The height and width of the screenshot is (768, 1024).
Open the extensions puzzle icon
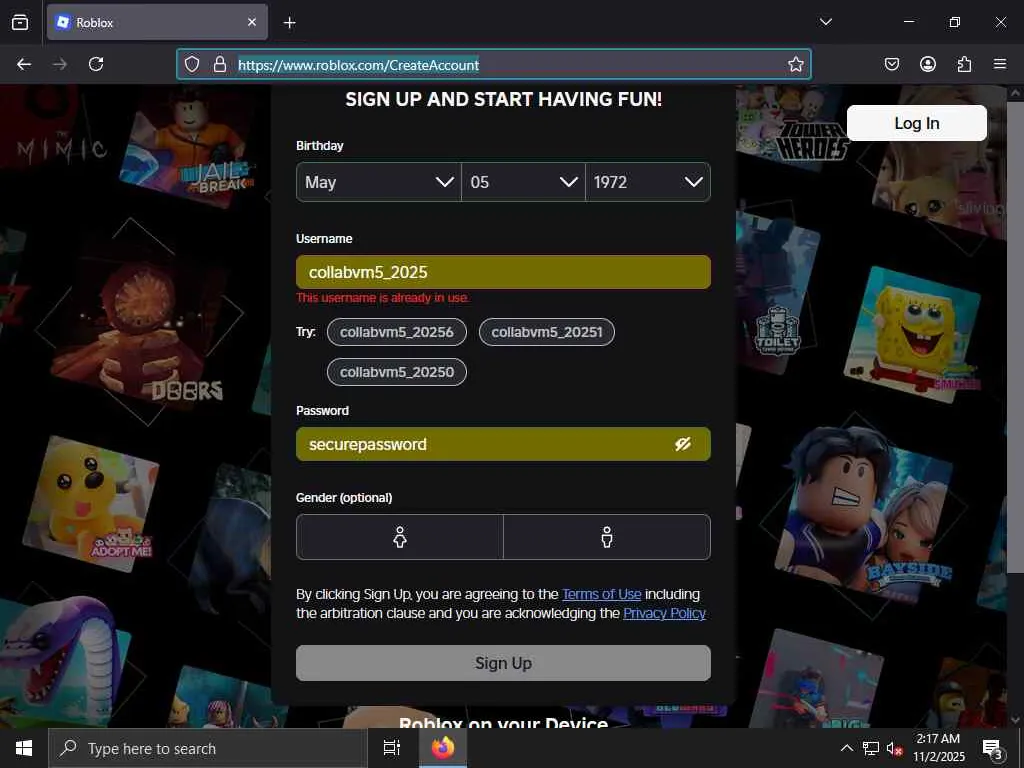tap(964, 64)
